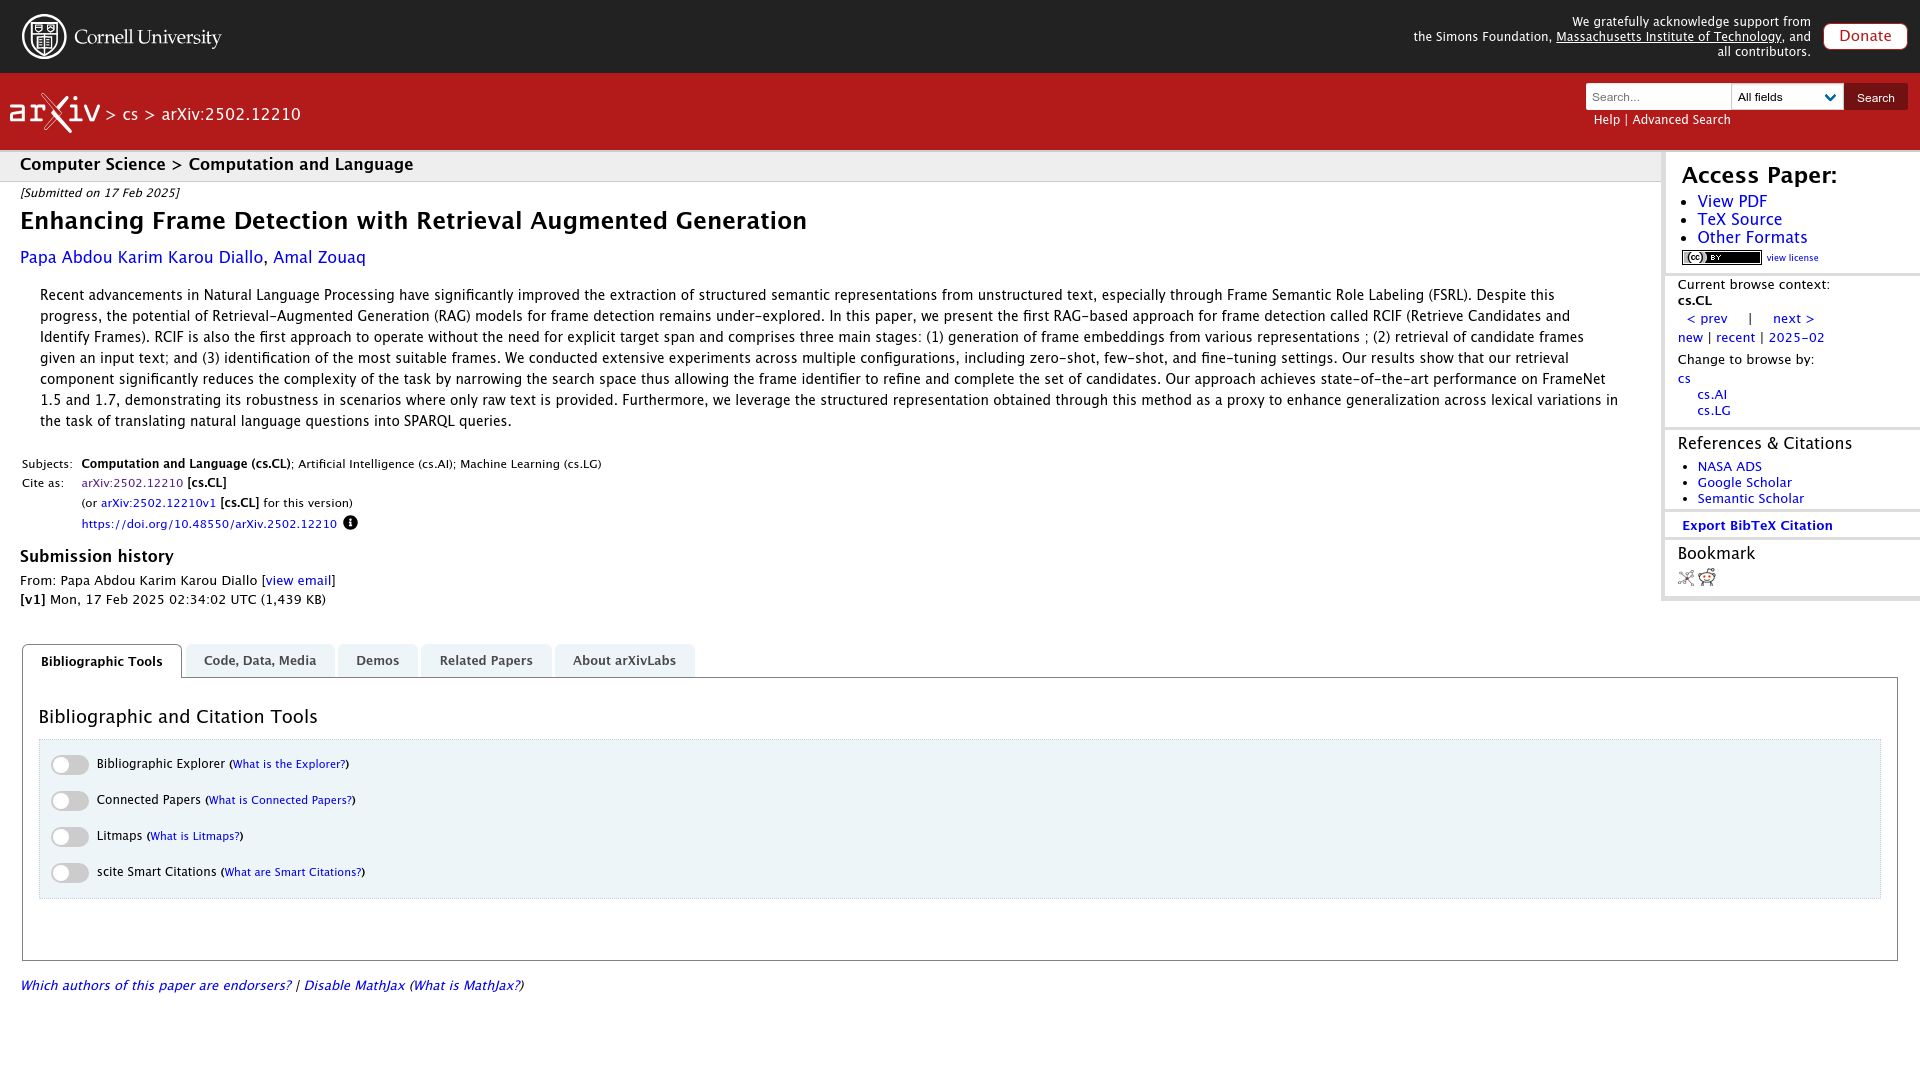Open the About arXivLabs tab

(624, 661)
